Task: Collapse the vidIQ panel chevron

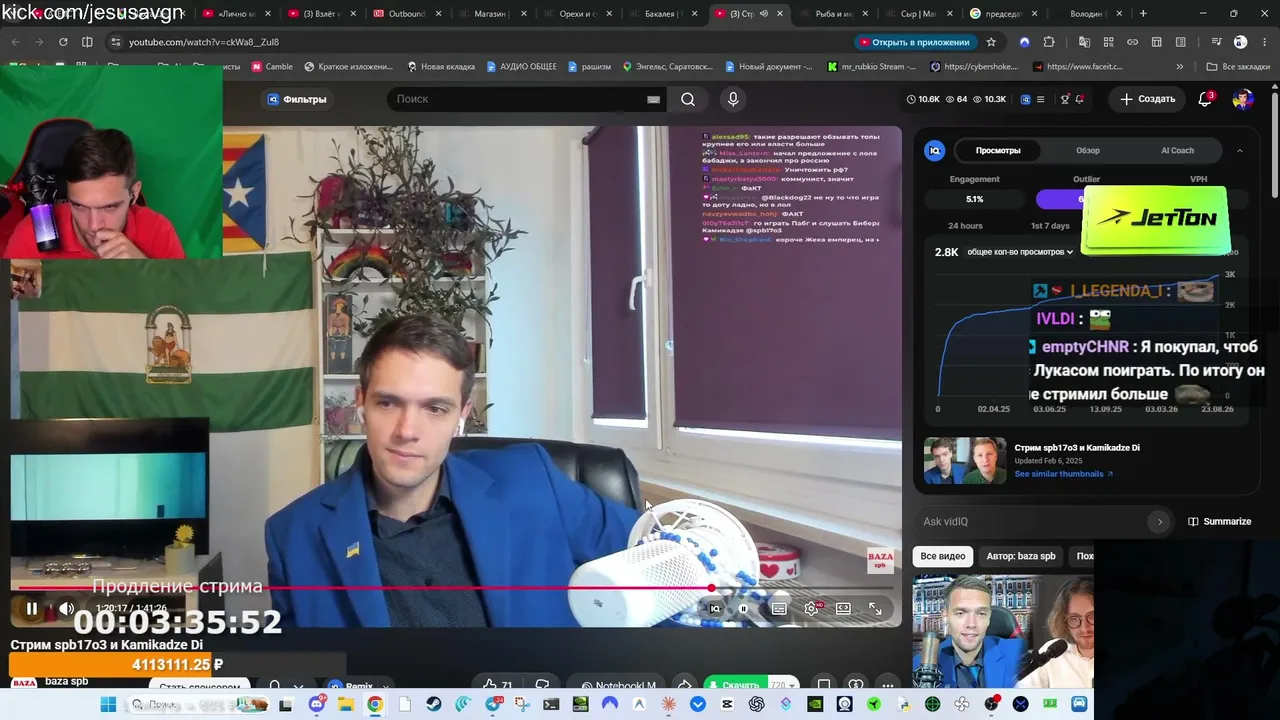Action: click(1240, 150)
